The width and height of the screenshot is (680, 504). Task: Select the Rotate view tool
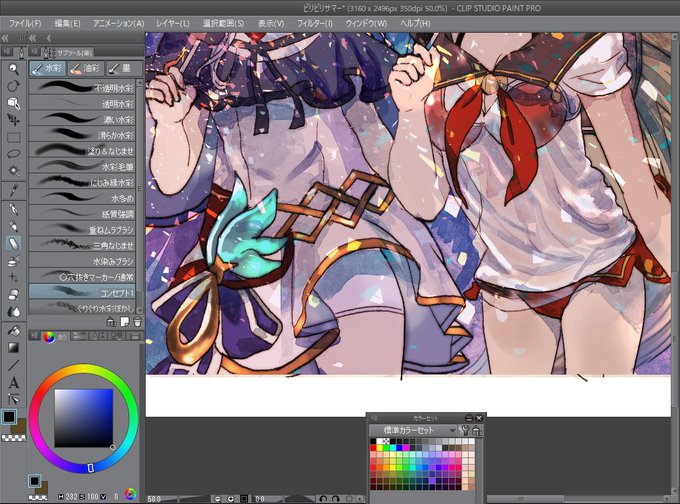14,85
